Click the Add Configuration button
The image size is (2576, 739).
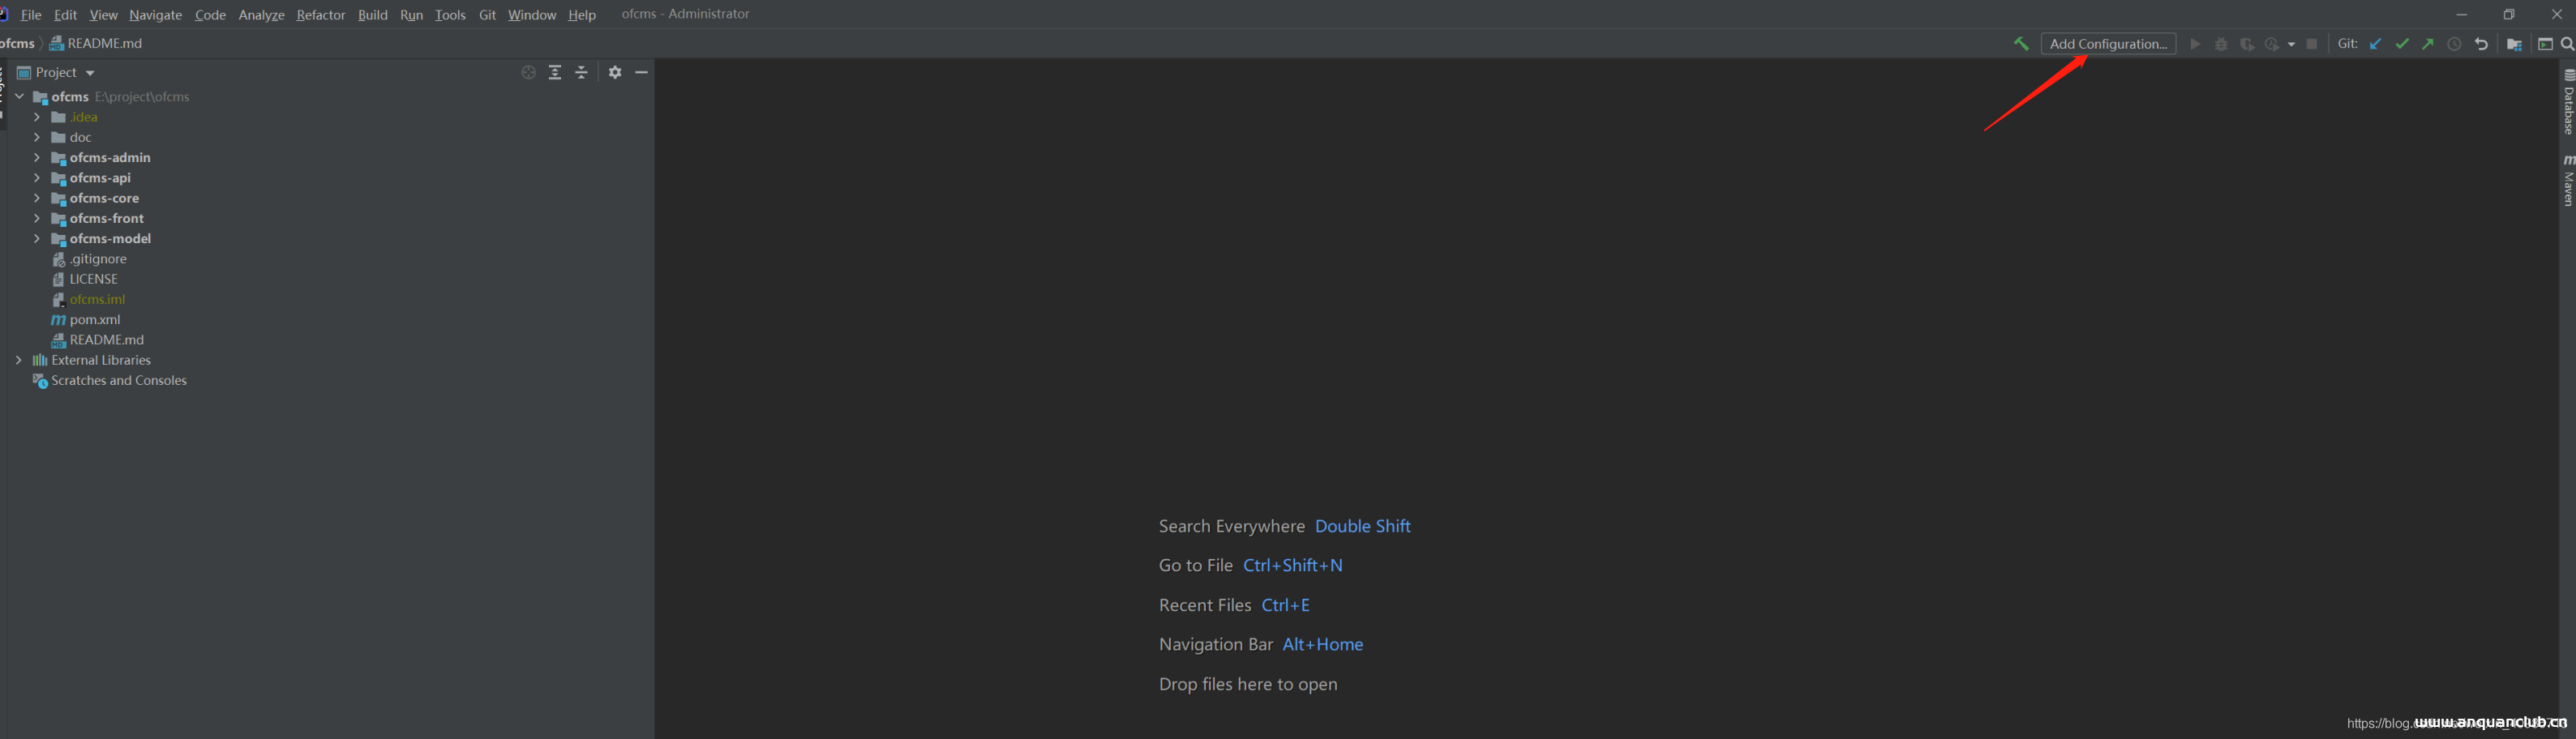[2108, 44]
